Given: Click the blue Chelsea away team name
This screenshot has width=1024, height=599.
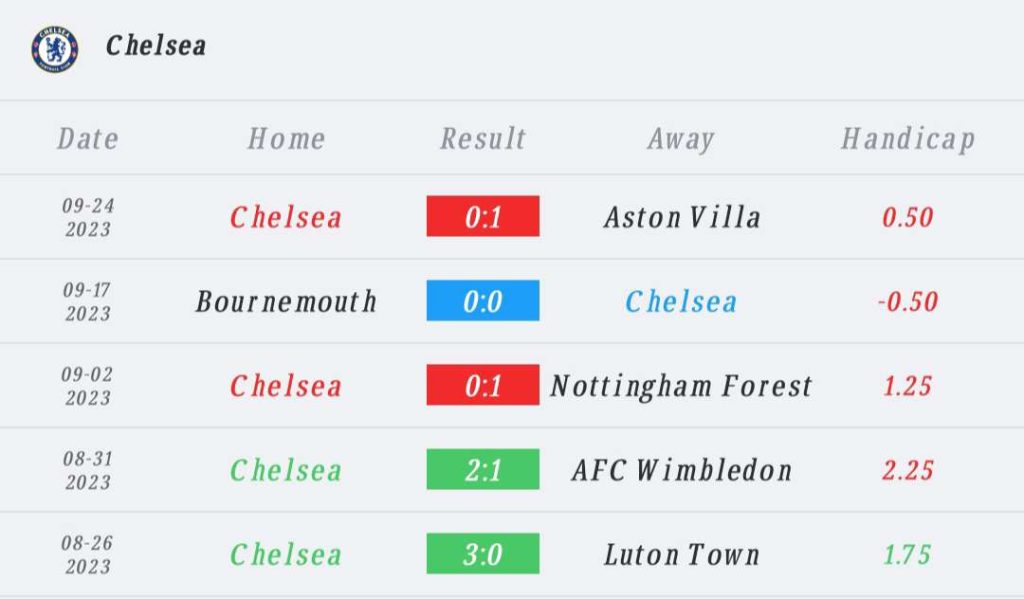Looking at the screenshot, I should (x=681, y=301).
